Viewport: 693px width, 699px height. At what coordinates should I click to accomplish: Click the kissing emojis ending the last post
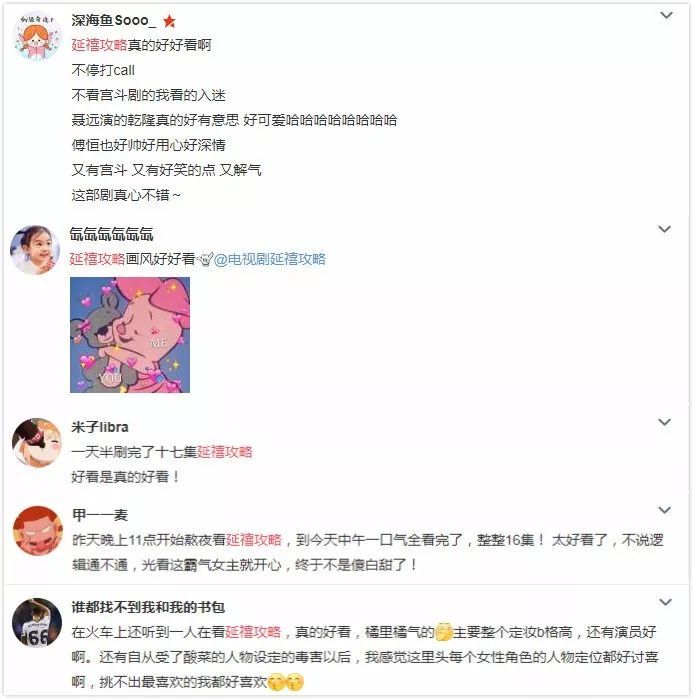(286, 683)
